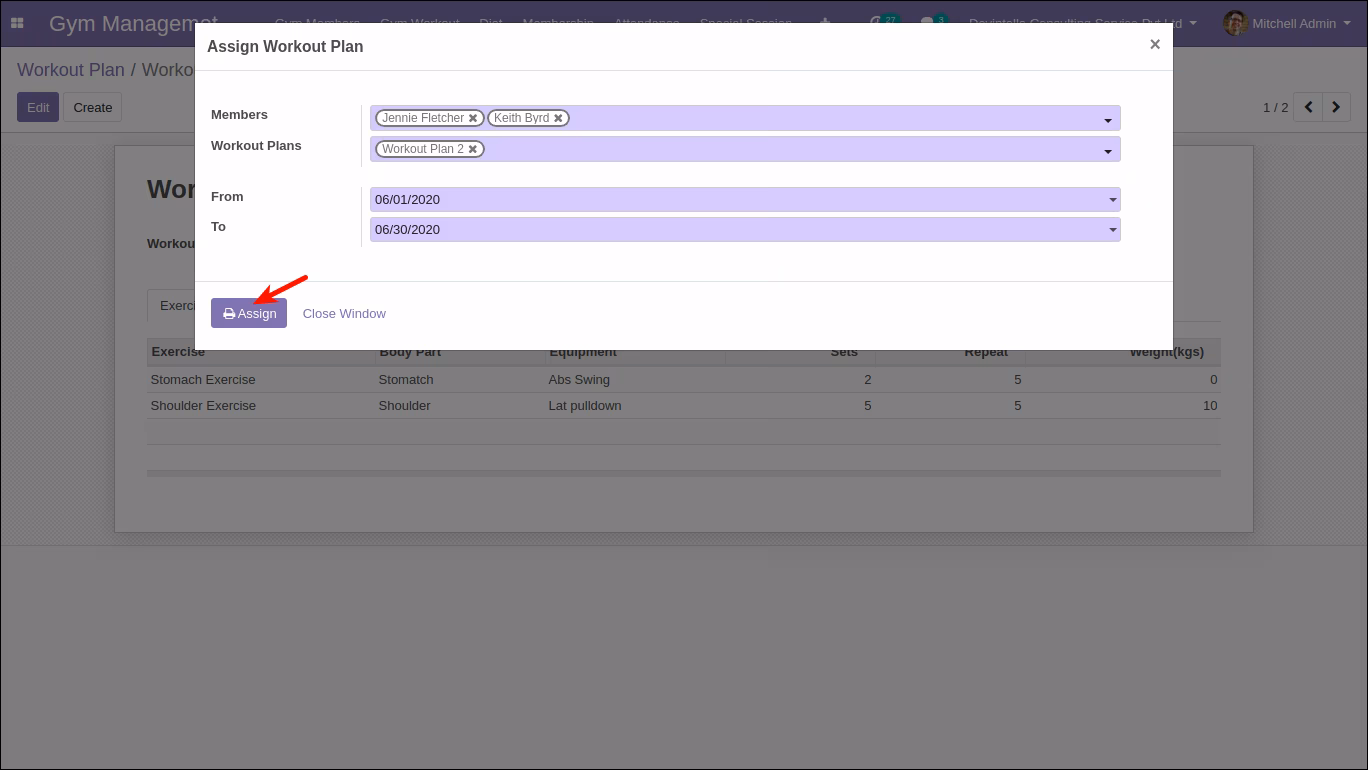Remove the Keith Byrd member tag
The width and height of the screenshot is (1368, 770).
click(x=558, y=118)
